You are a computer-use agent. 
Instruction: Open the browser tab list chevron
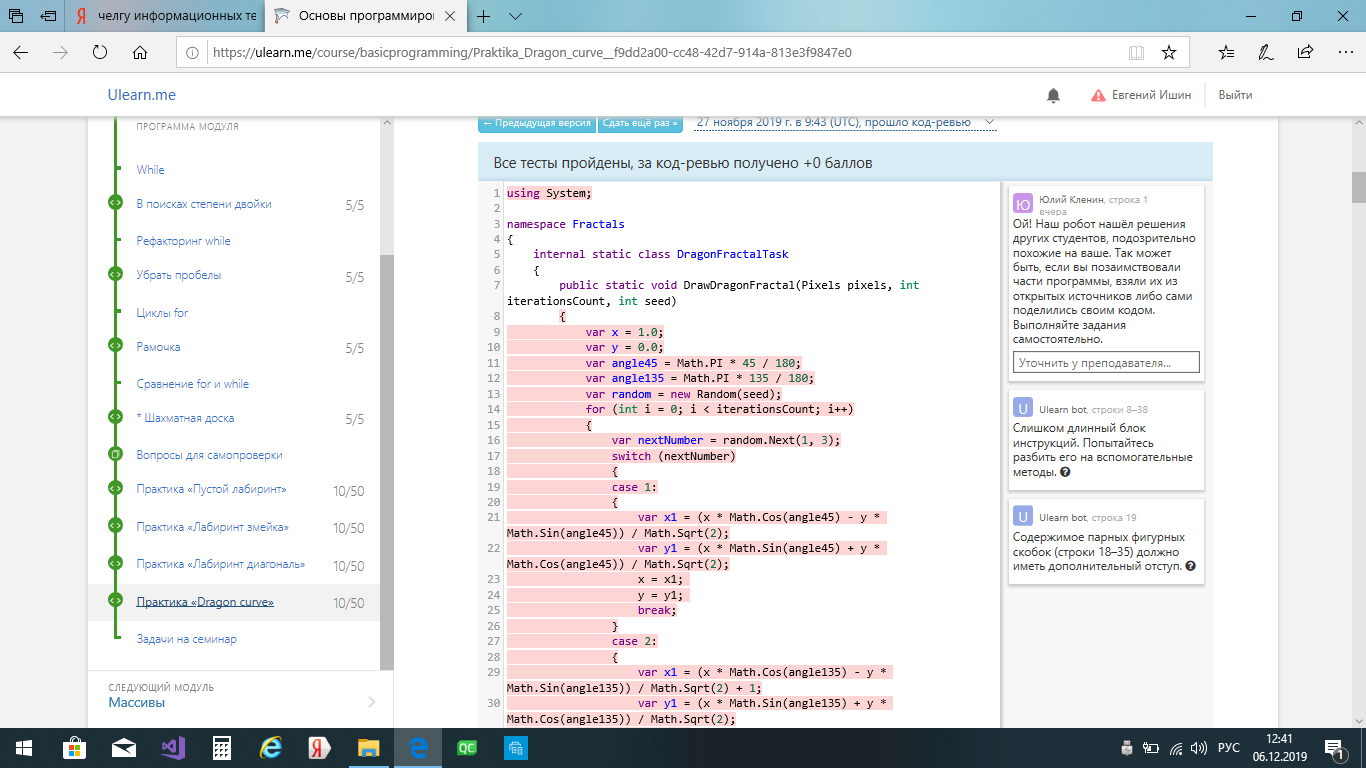(516, 16)
